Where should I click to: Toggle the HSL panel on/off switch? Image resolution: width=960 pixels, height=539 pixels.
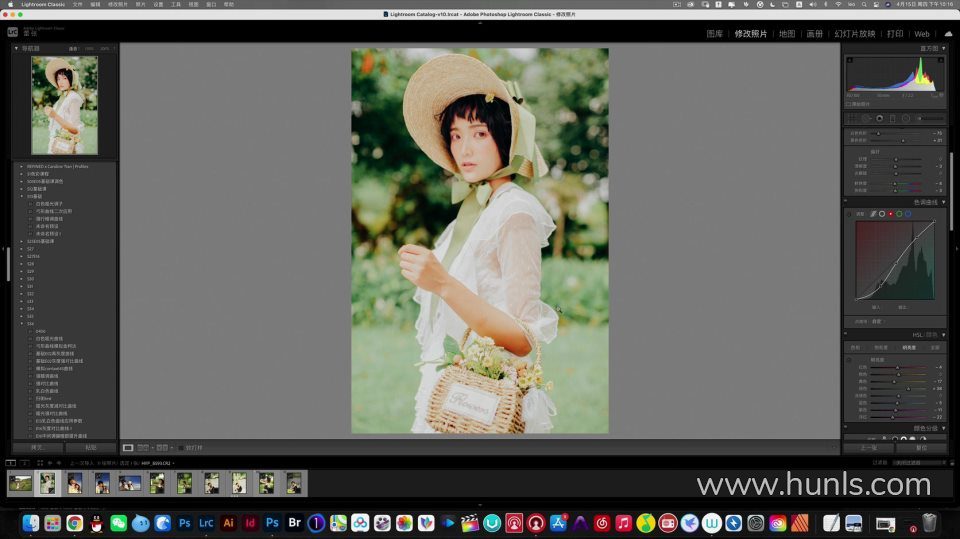click(x=846, y=334)
